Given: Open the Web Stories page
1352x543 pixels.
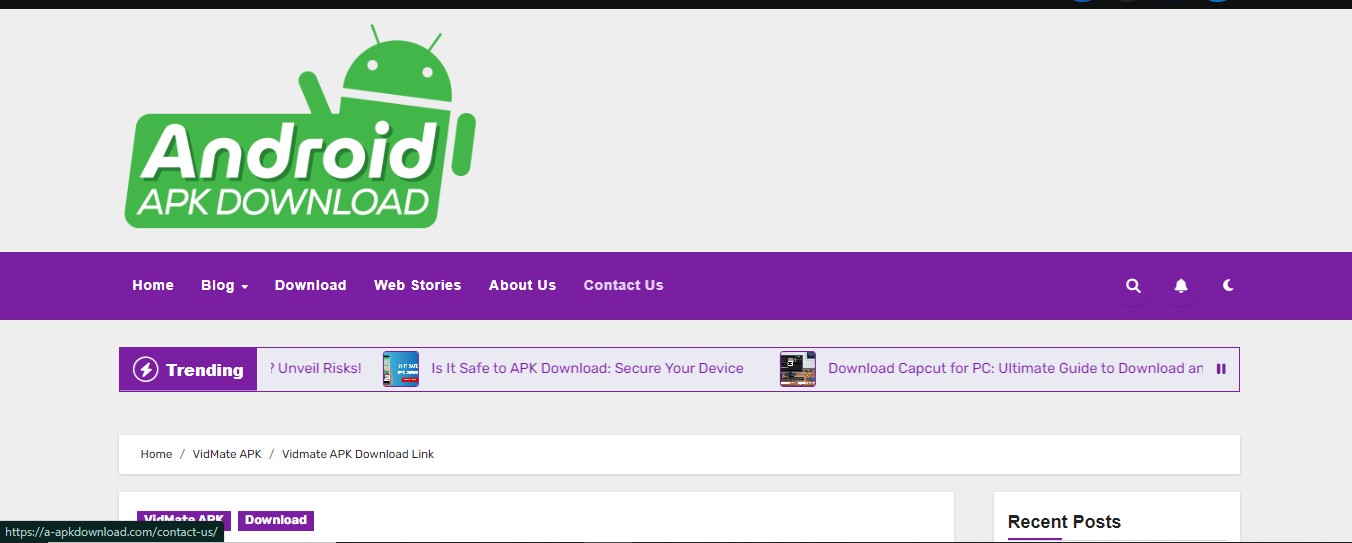Looking at the screenshot, I should (x=417, y=286).
